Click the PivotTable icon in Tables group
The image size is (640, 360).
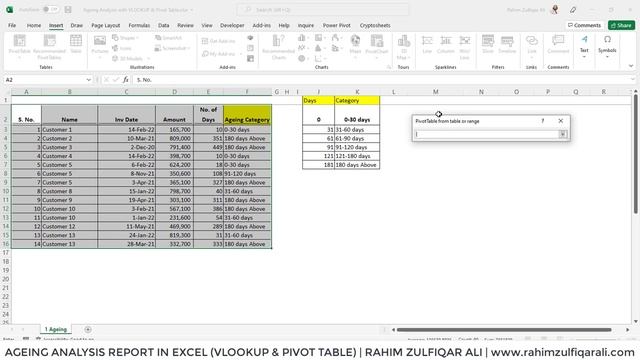coord(20,47)
